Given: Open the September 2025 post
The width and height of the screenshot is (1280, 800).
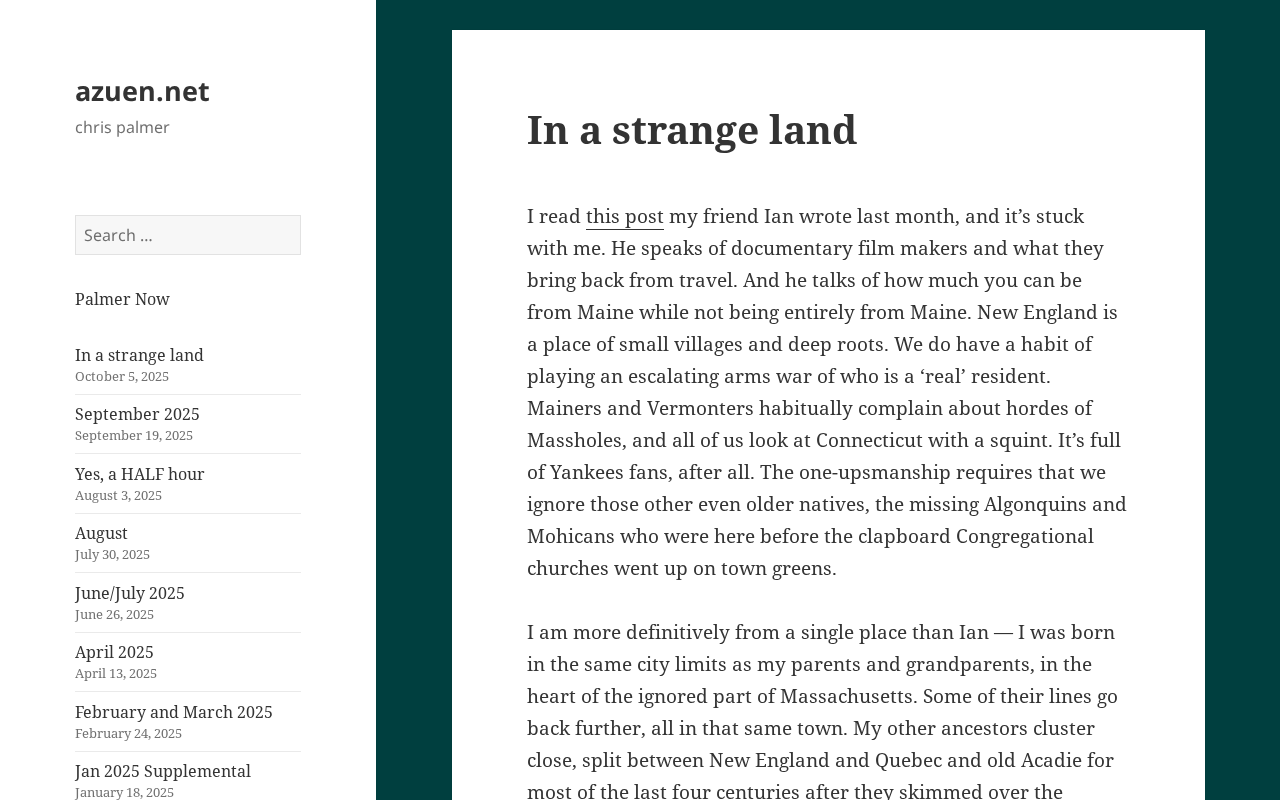Looking at the screenshot, I should 137,414.
